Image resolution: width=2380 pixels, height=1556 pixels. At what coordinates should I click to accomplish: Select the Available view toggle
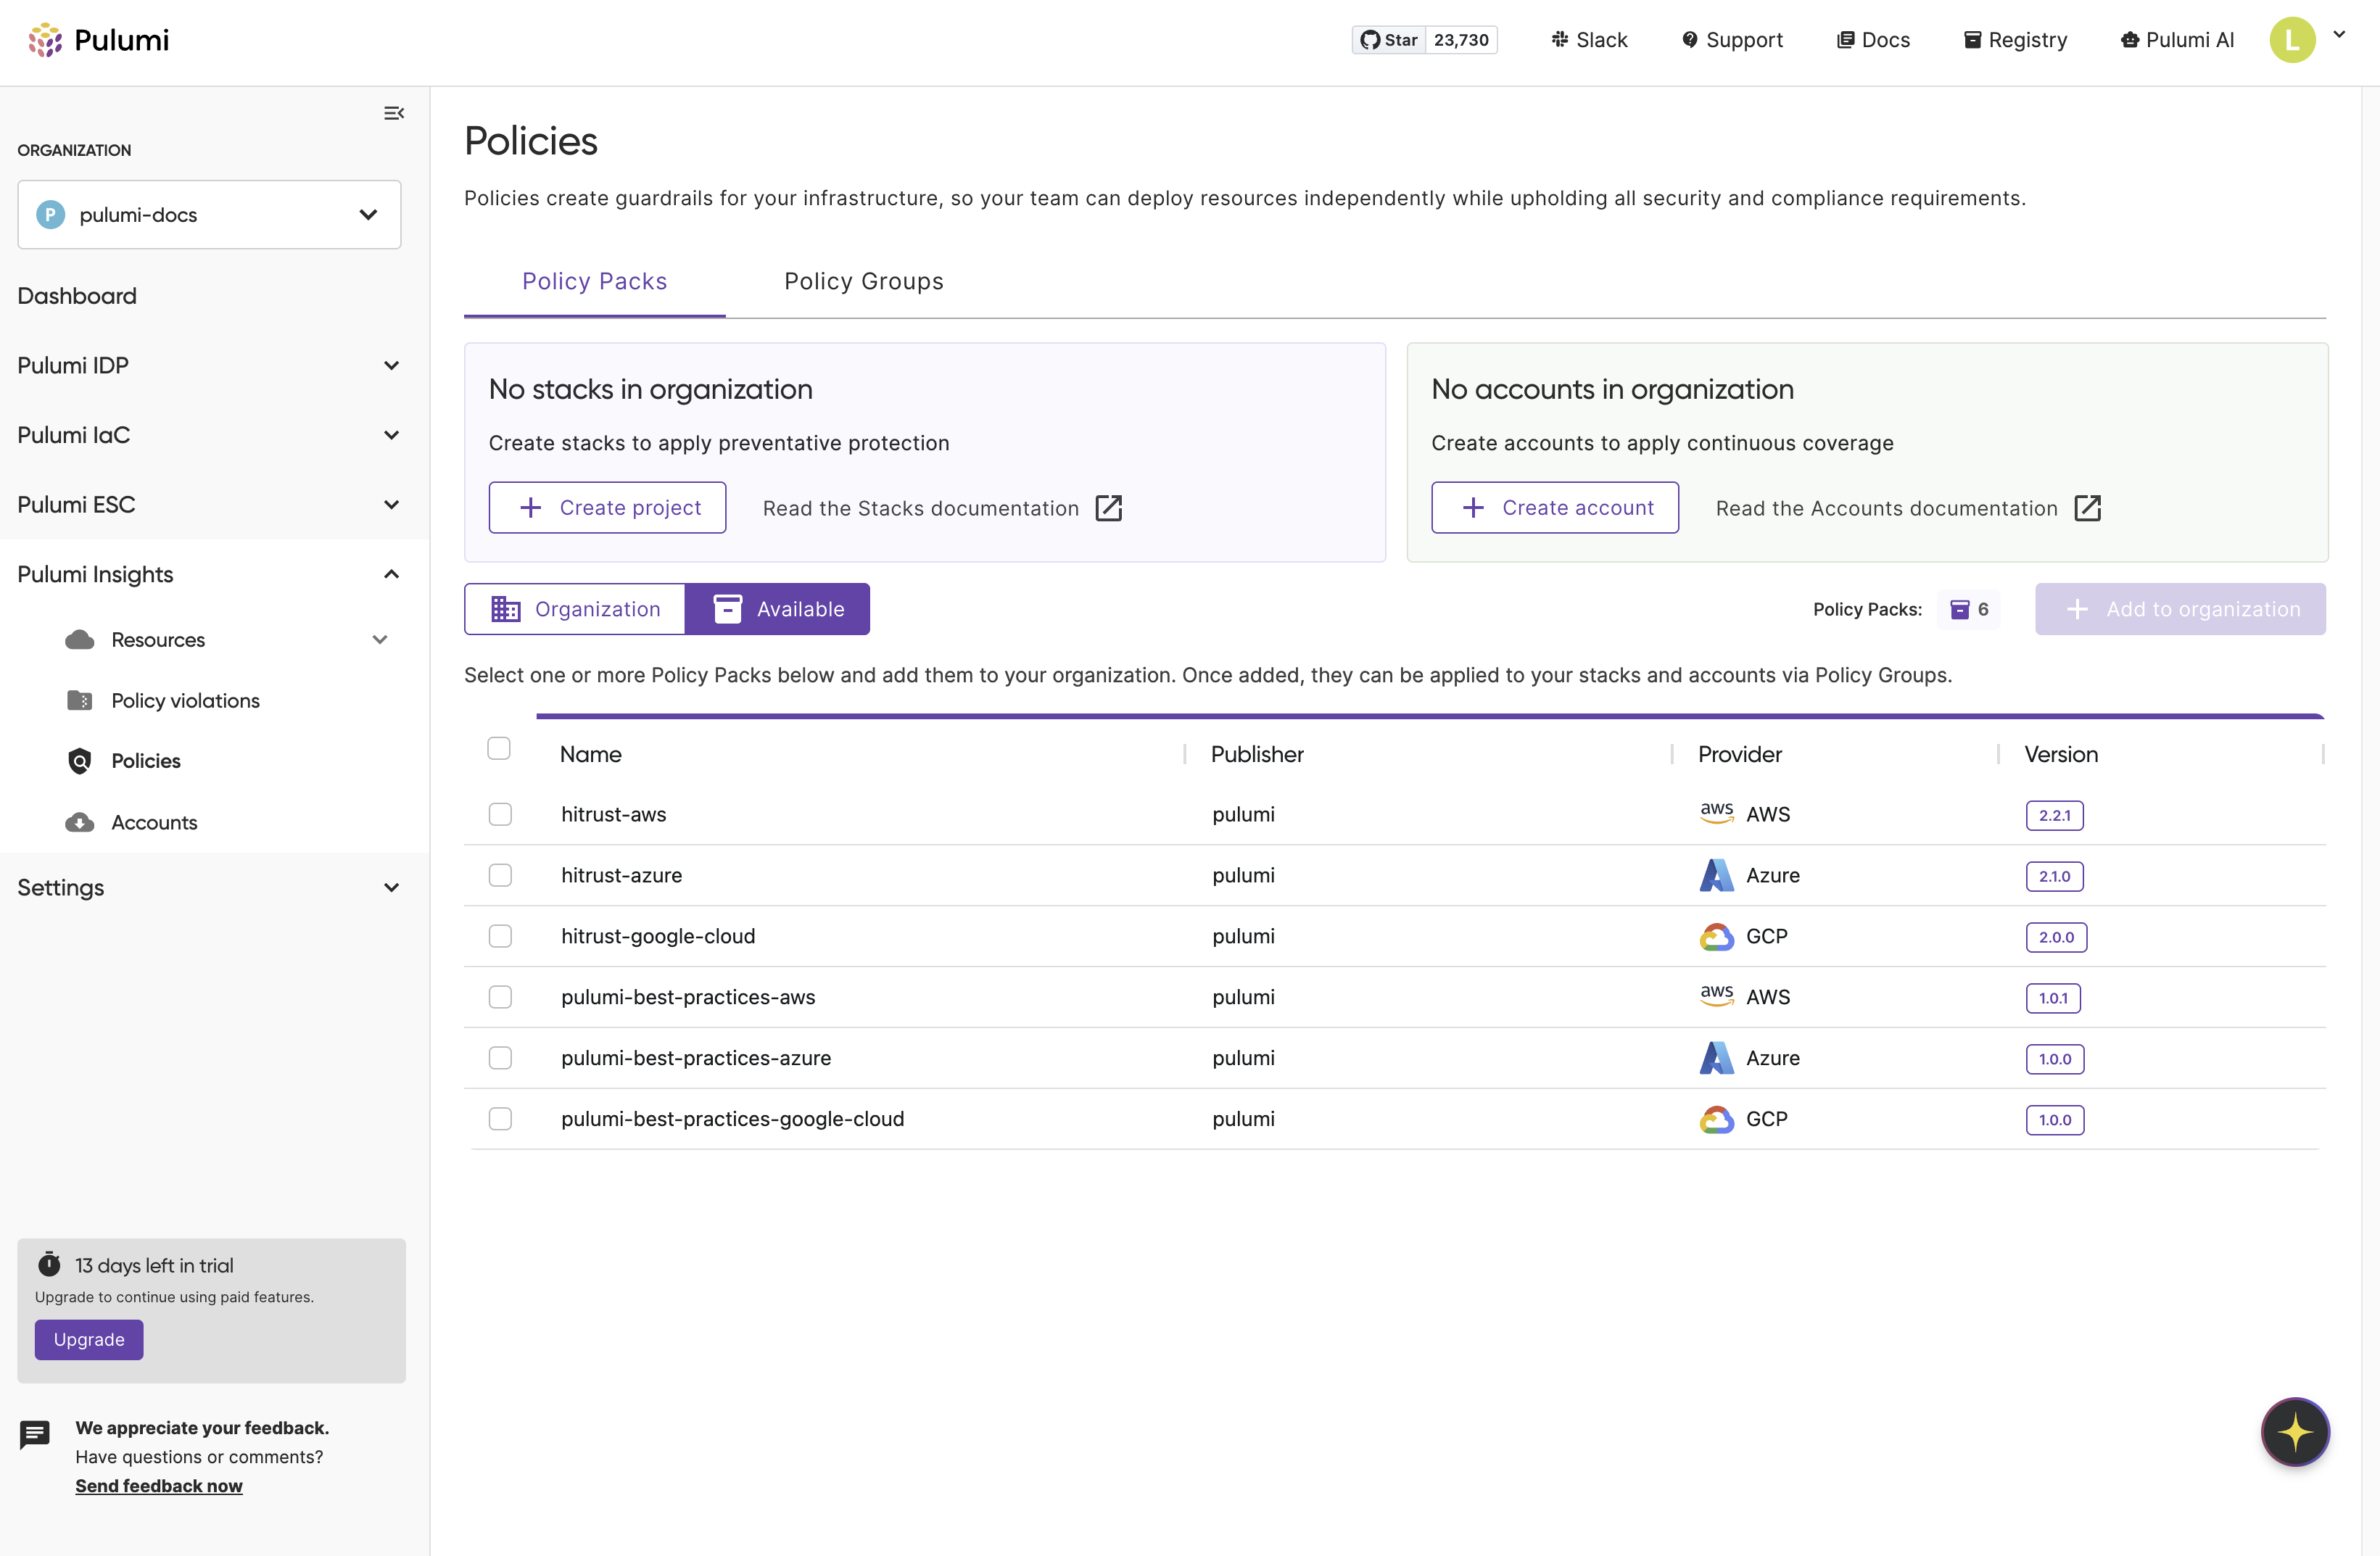click(x=777, y=609)
